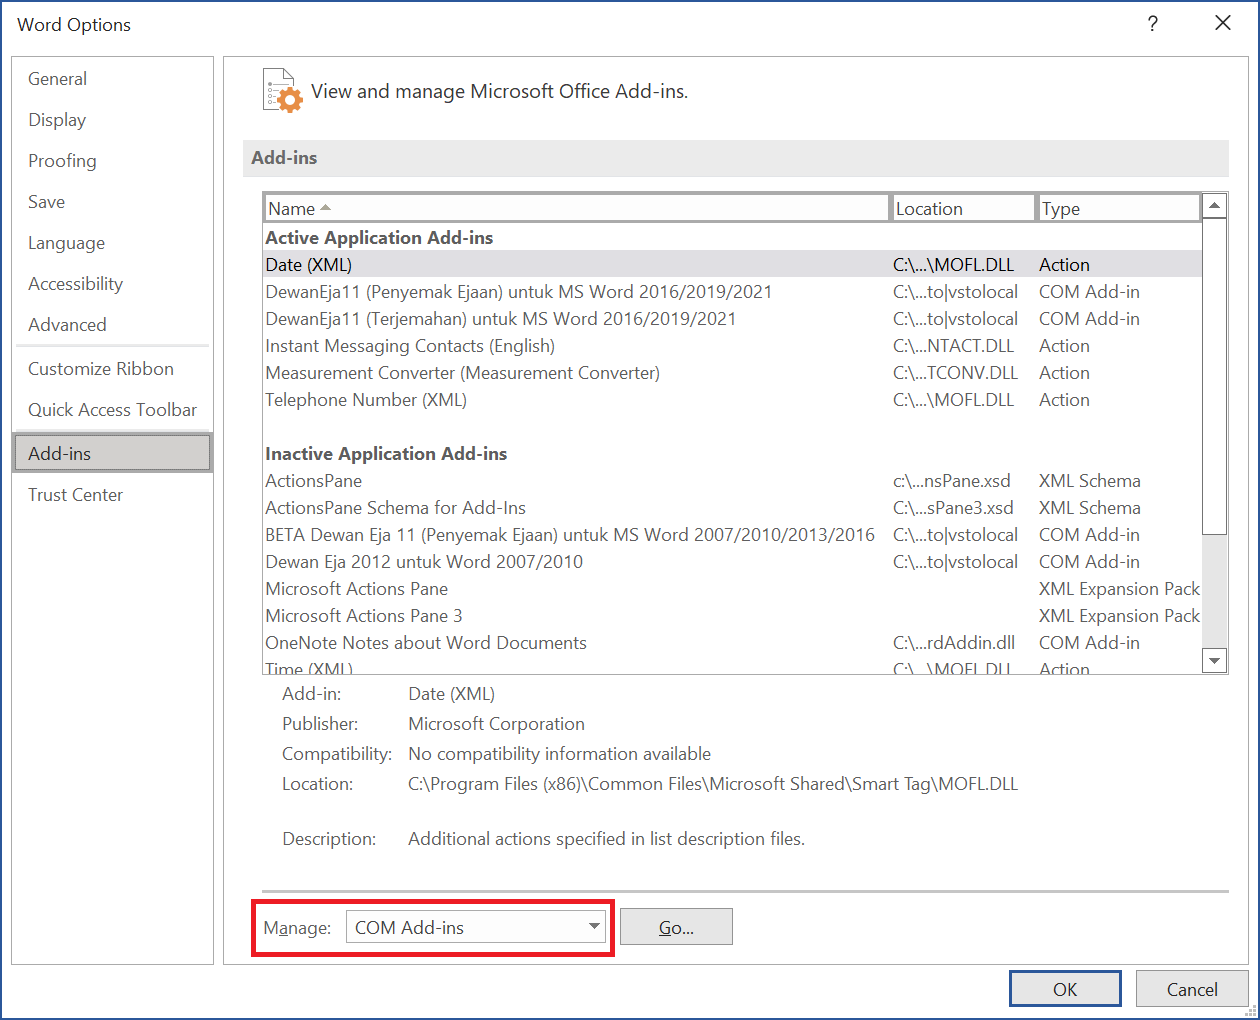Click the Type column header
This screenshot has width=1260, height=1020.
(1117, 208)
